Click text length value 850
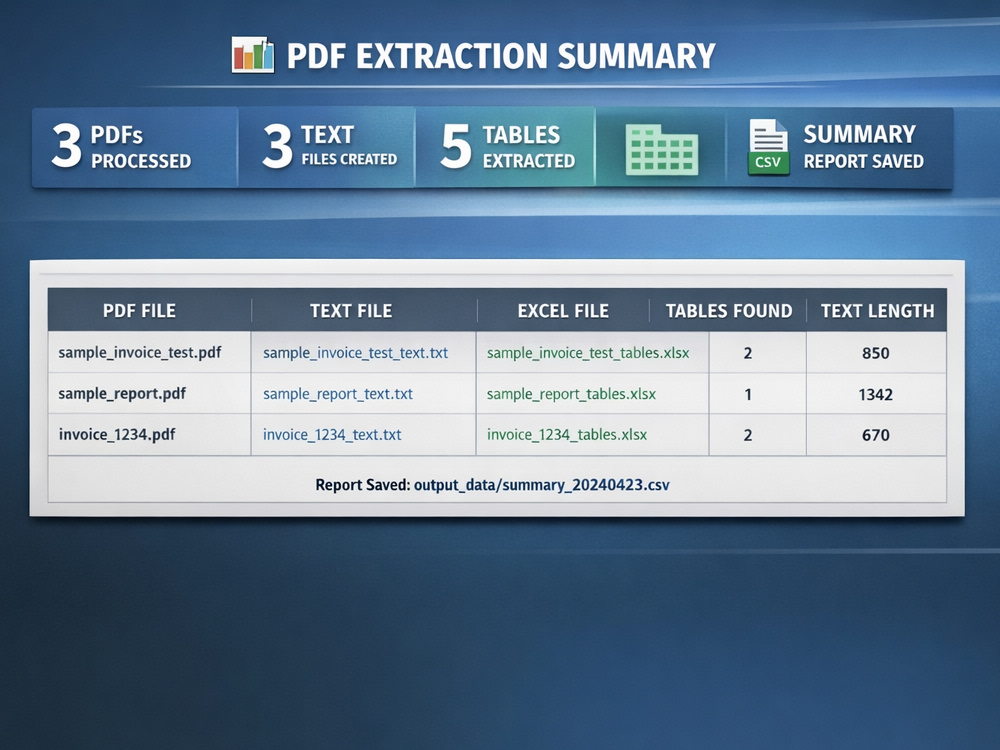 pyautogui.click(x=876, y=353)
